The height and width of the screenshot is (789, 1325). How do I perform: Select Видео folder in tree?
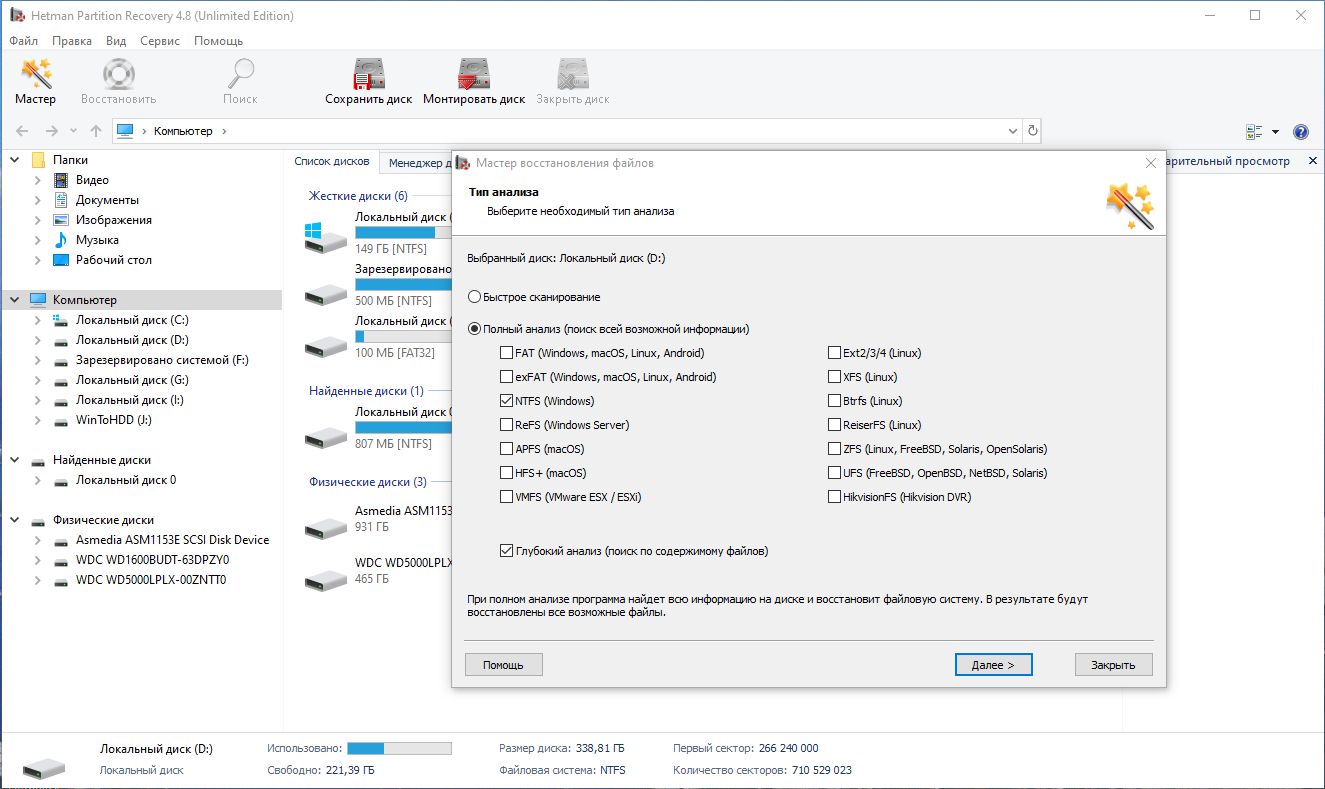(x=92, y=180)
